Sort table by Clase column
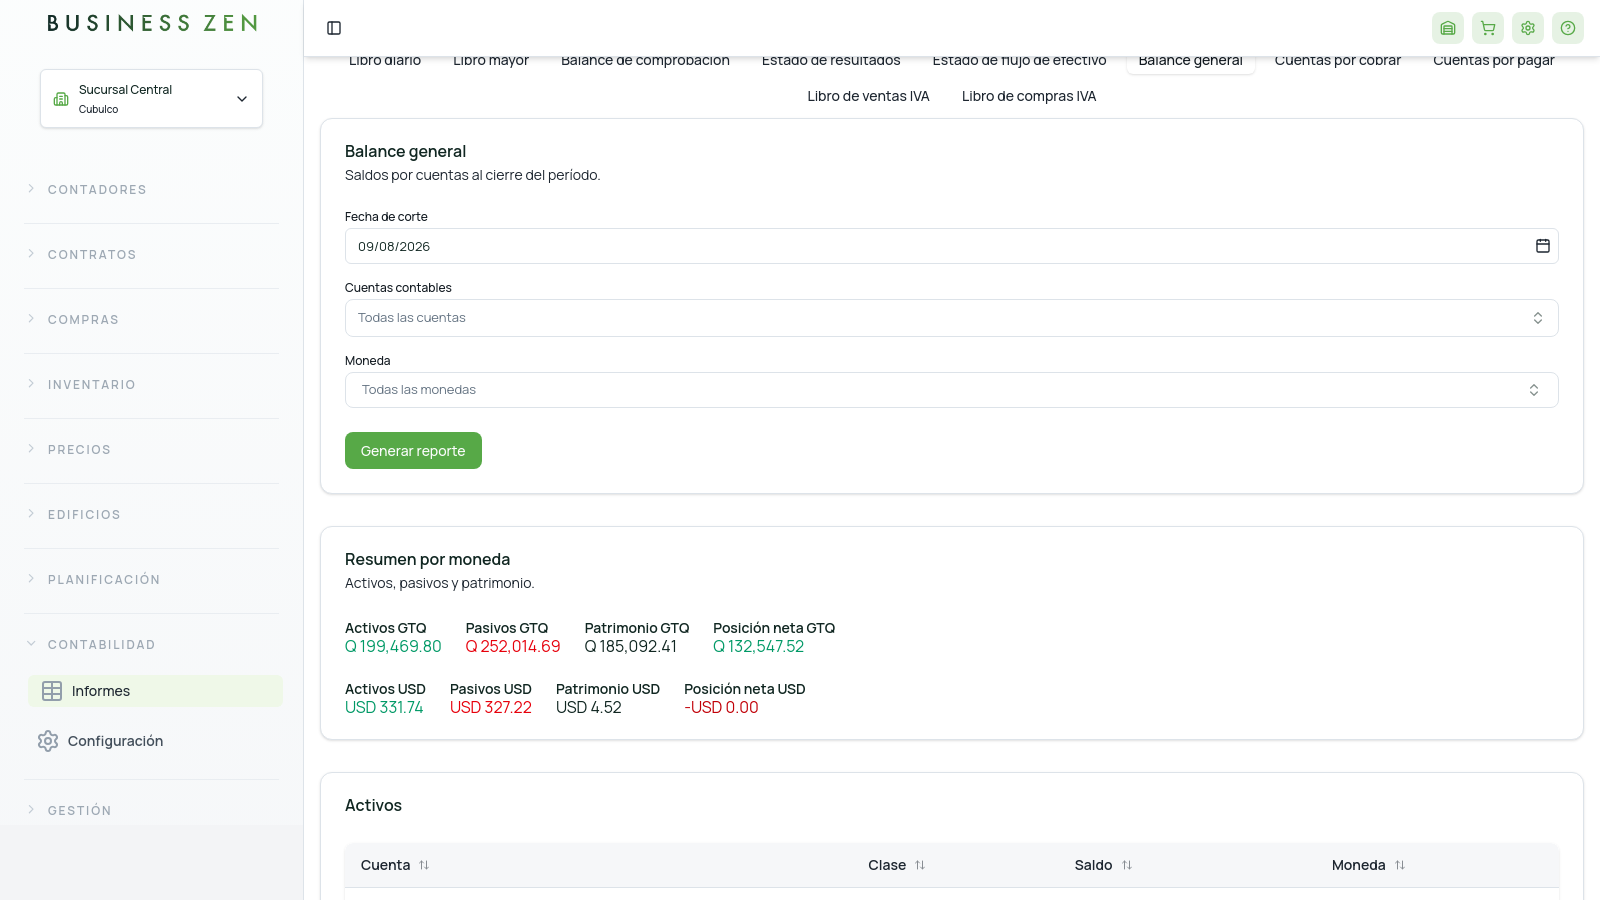 [x=896, y=865]
